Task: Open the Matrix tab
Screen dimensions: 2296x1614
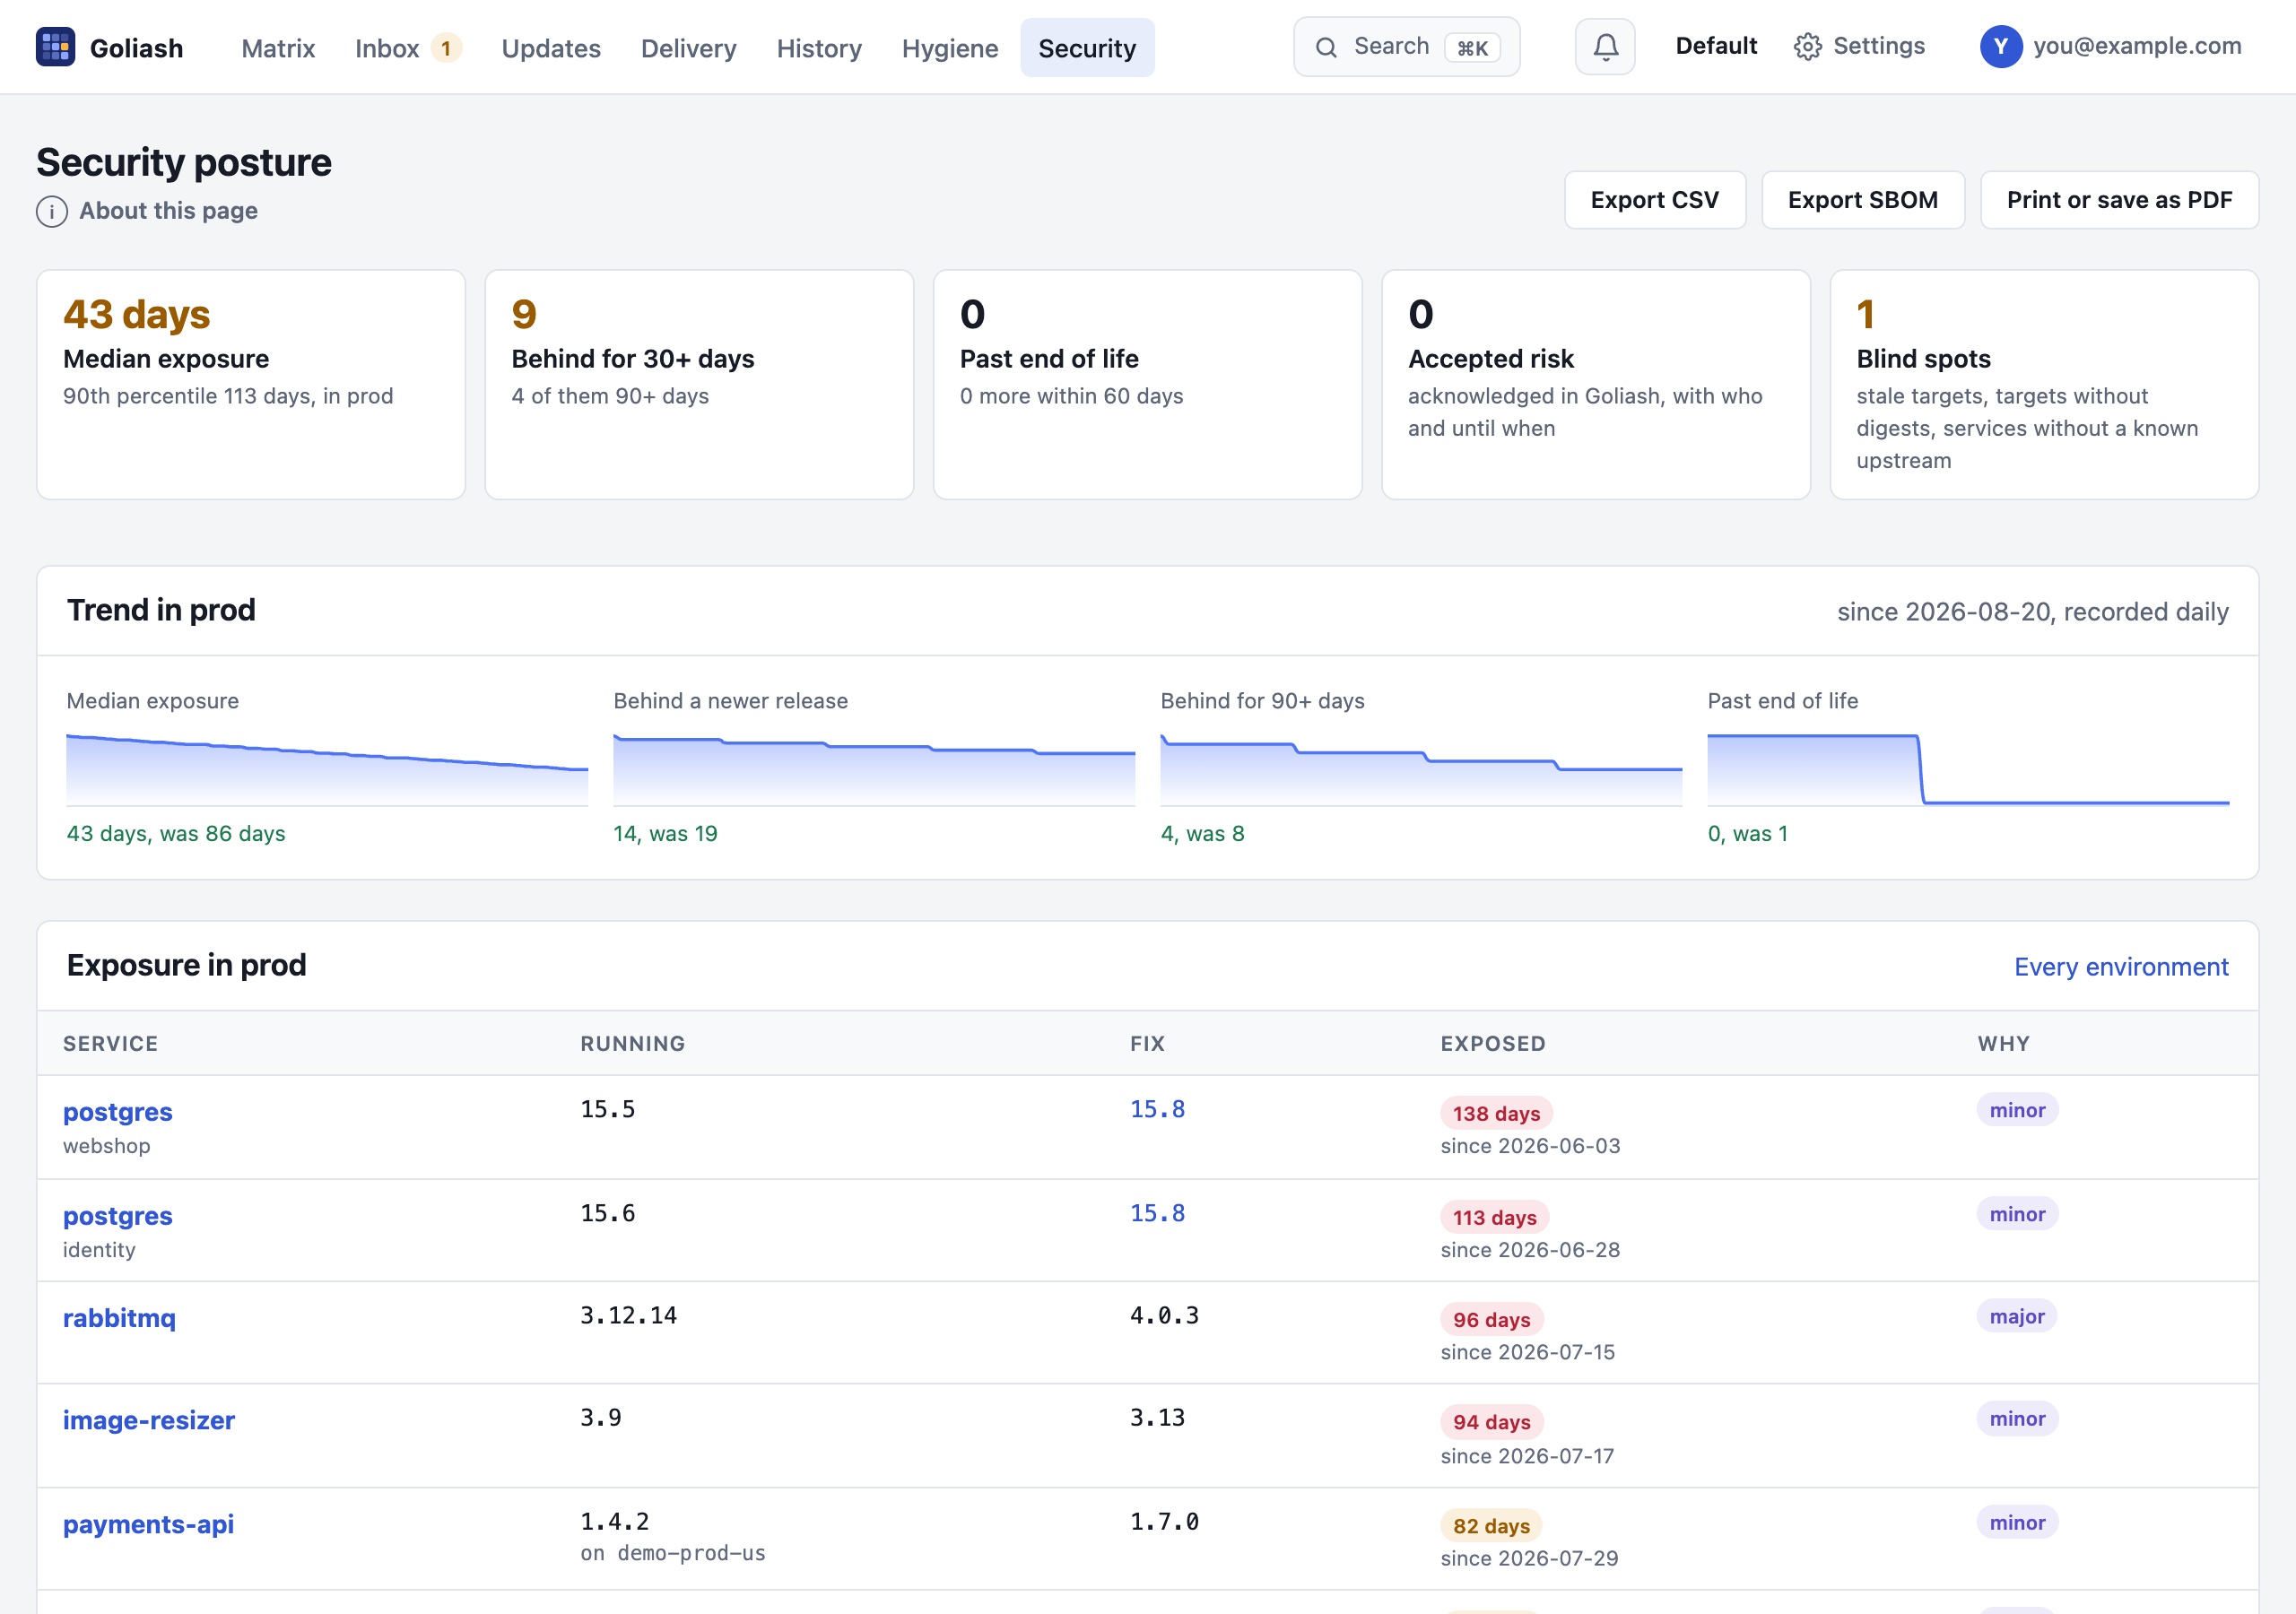Action: pos(278,48)
